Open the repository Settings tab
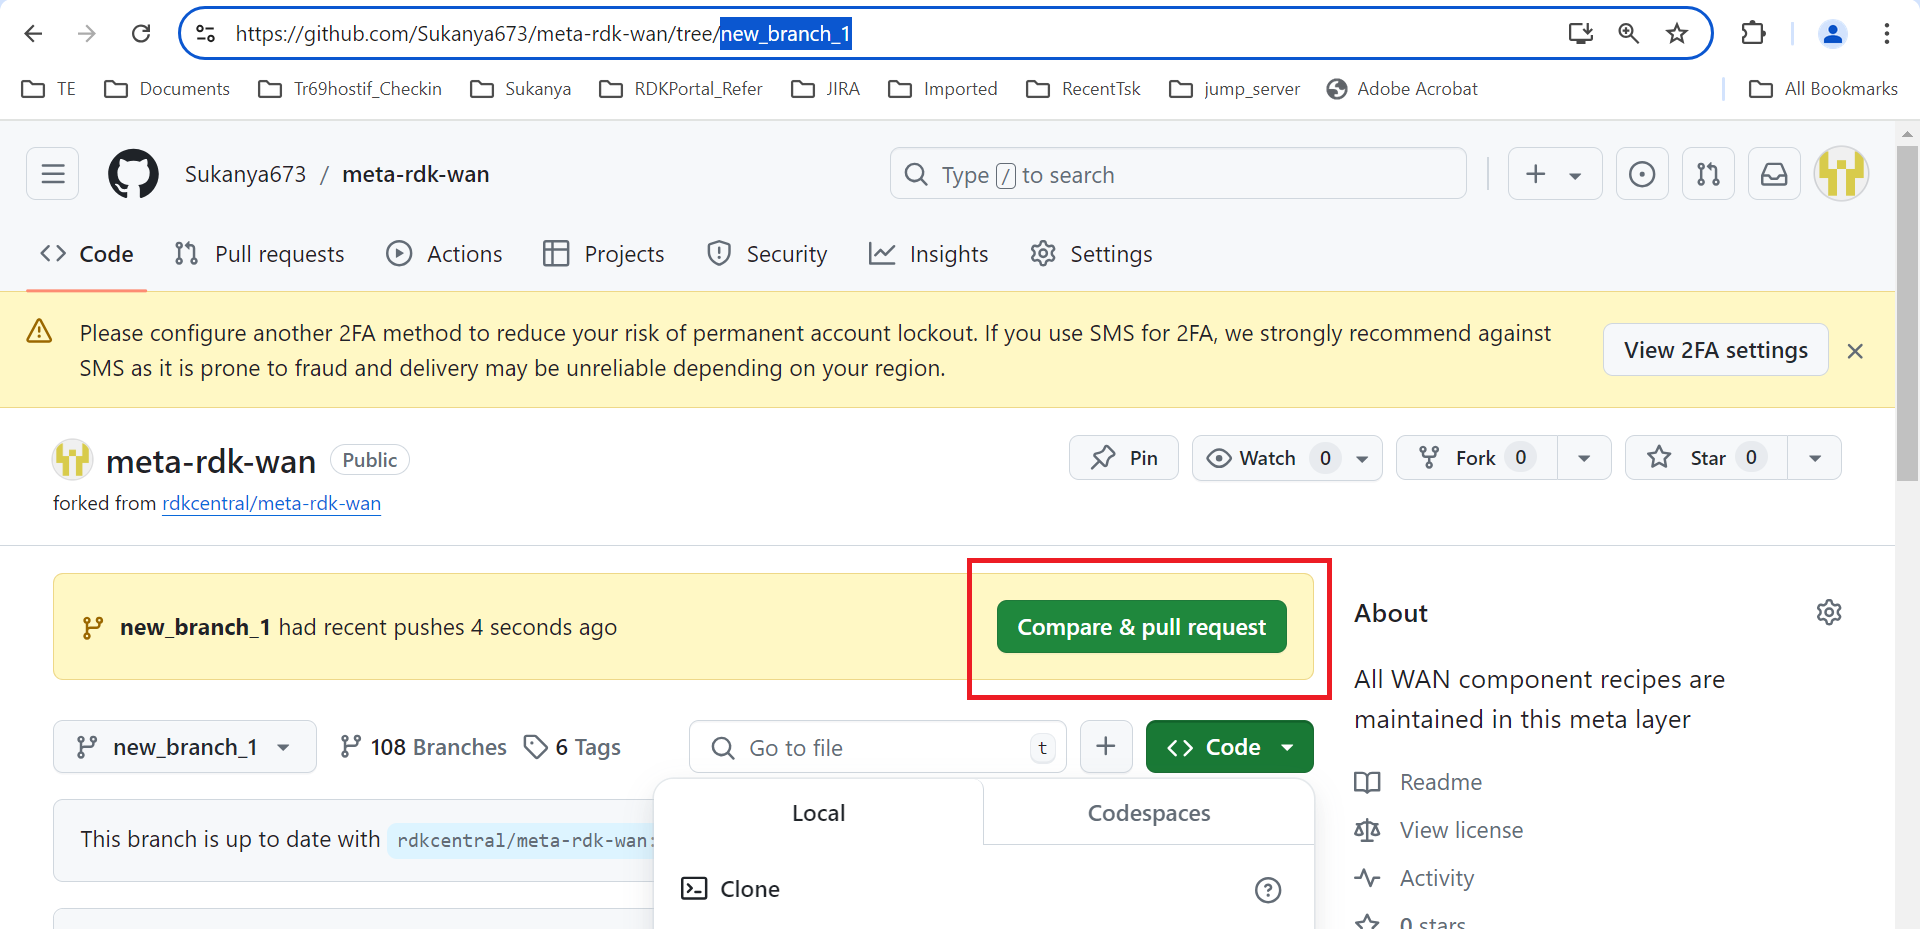Screen dimensions: 1920x929 pyautogui.click(x=1091, y=254)
